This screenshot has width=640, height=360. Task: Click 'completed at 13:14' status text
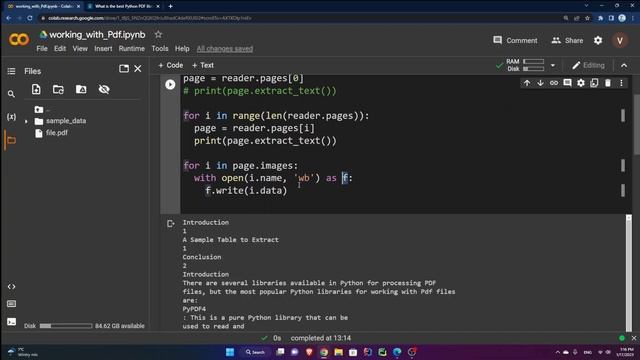coord(321,338)
